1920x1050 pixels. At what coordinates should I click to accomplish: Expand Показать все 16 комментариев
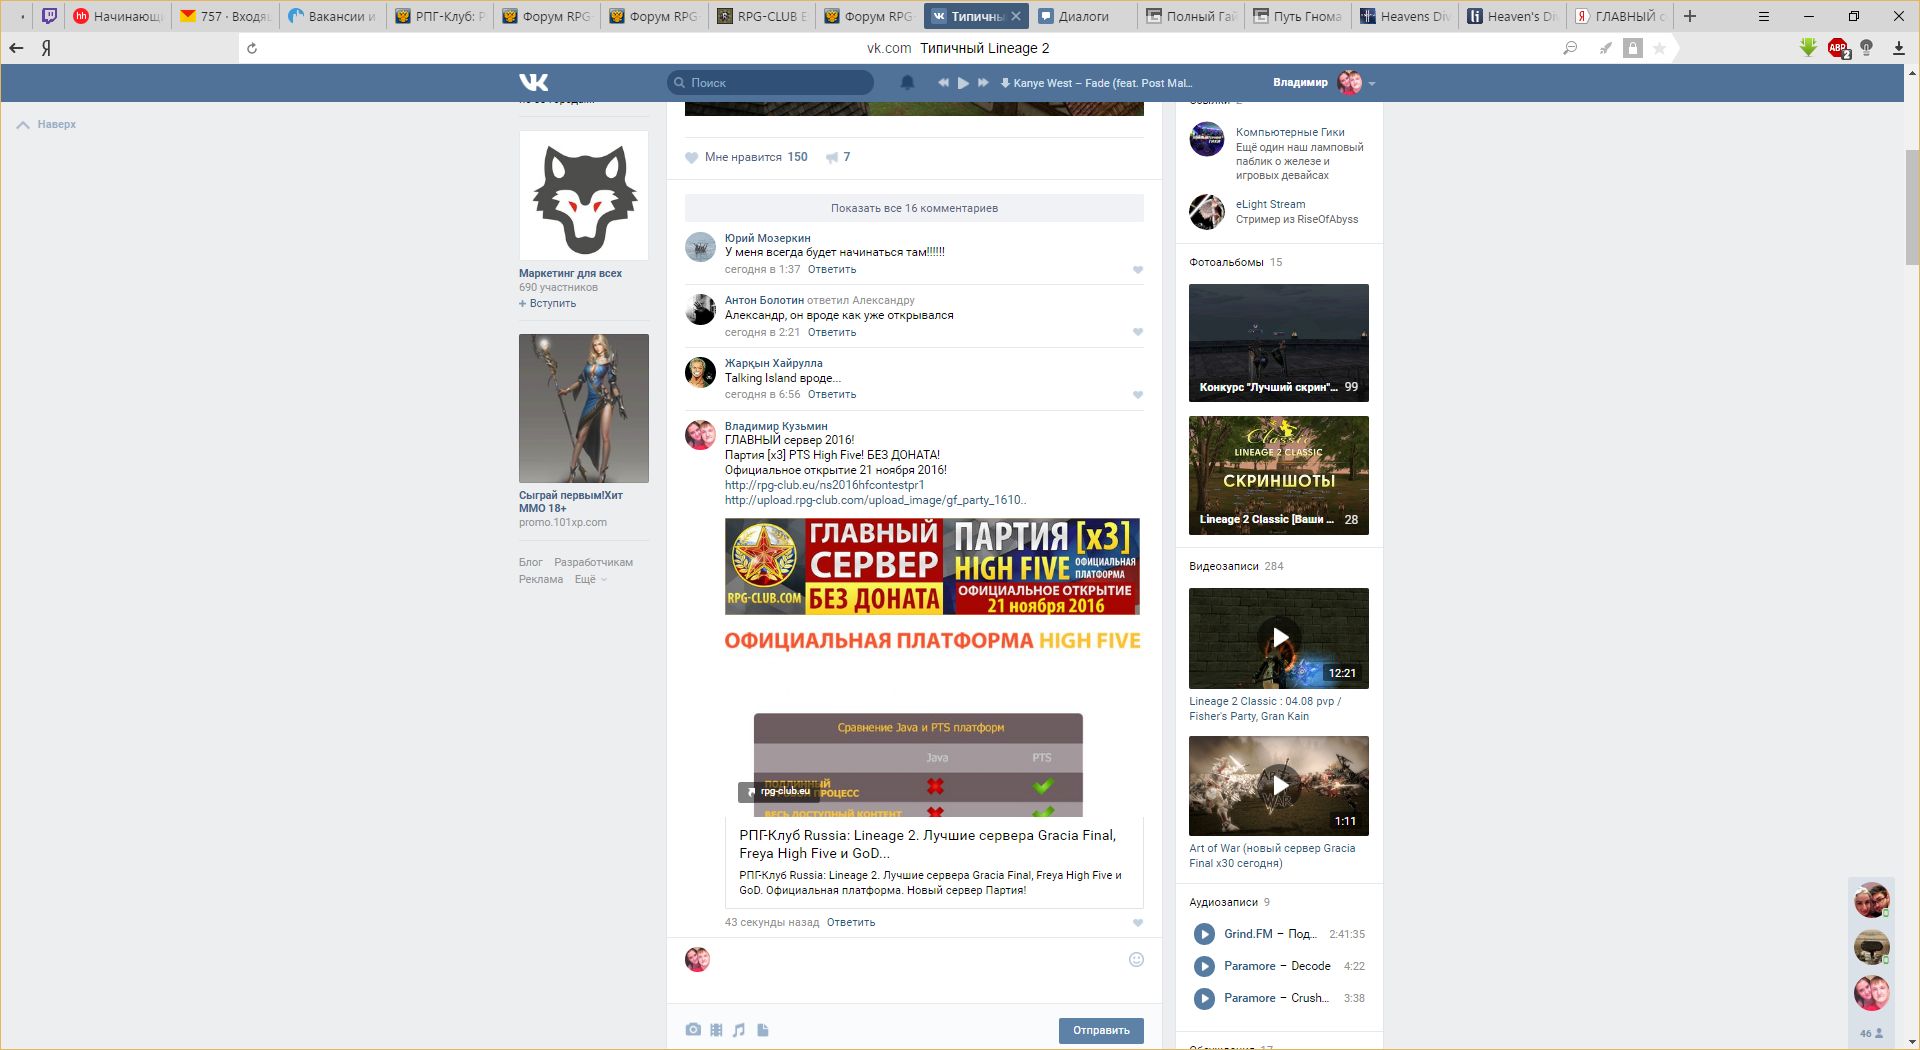click(914, 208)
